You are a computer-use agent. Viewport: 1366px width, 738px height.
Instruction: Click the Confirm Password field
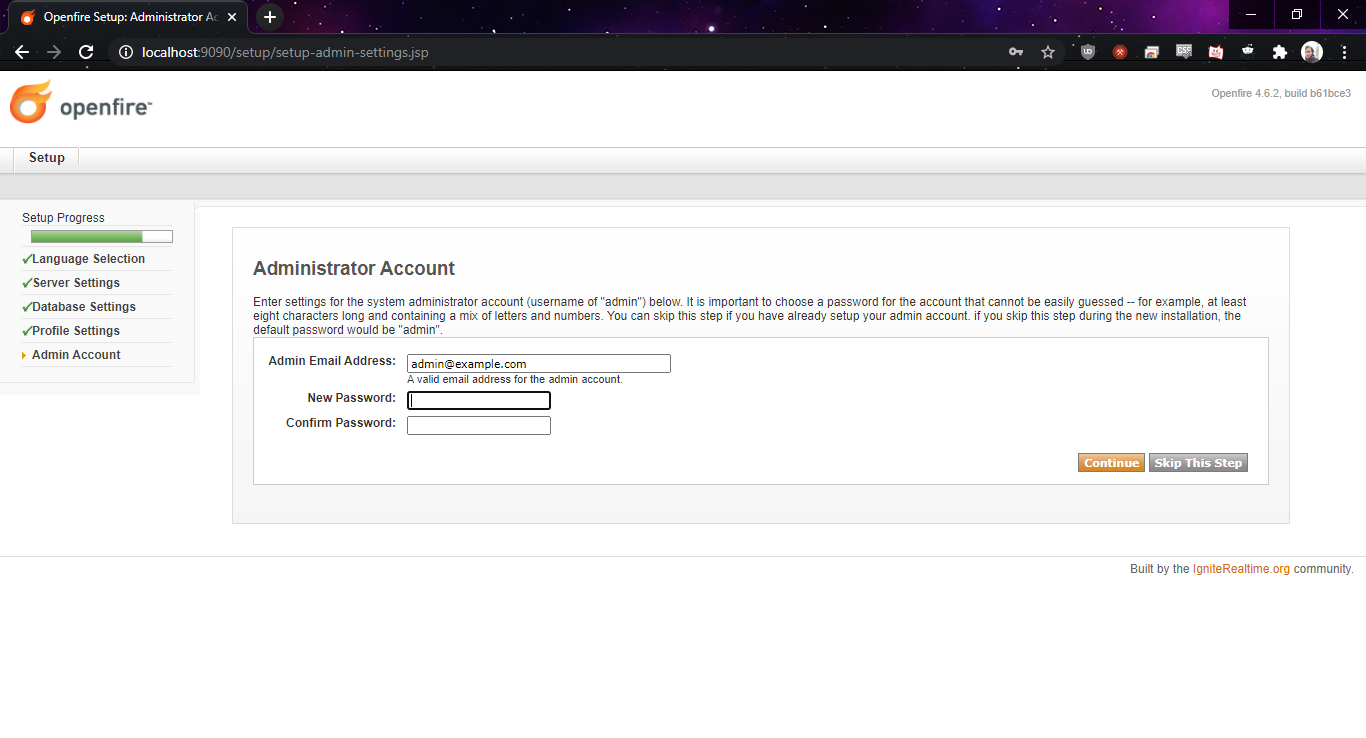click(479, 425)
